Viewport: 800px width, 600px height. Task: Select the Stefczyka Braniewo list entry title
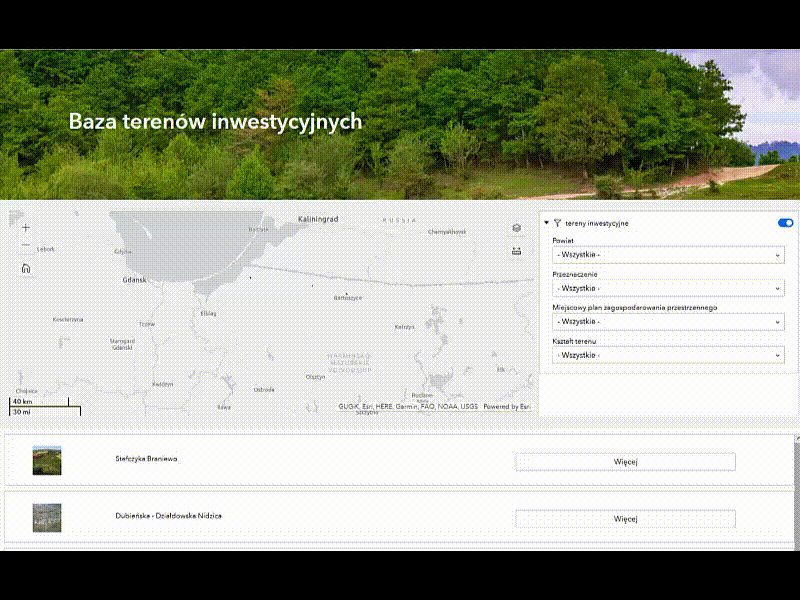coord(146,459)
